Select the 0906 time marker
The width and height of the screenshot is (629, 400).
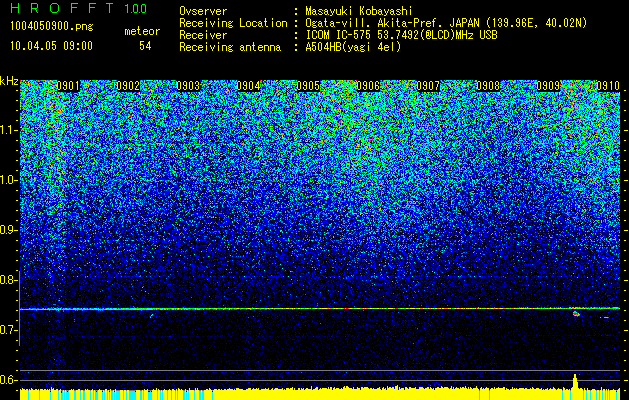[368, 86]
